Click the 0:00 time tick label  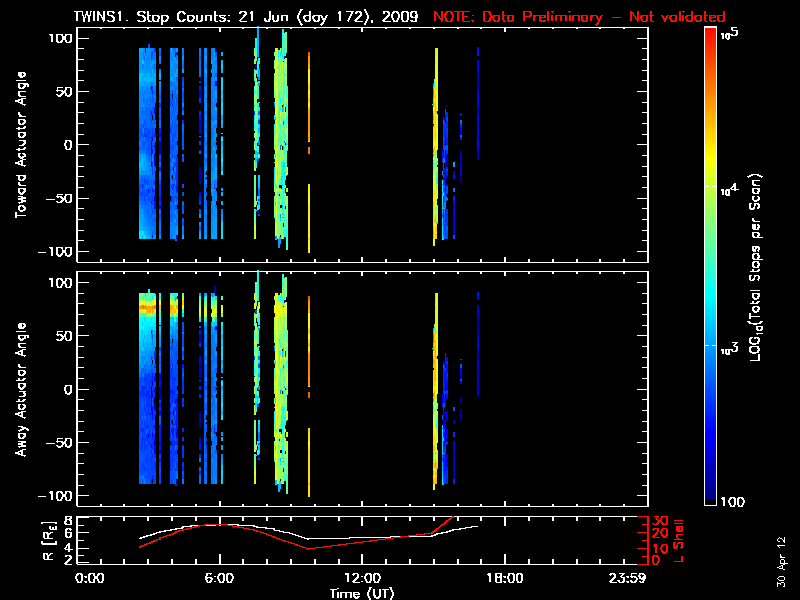(x=90, y=579)
